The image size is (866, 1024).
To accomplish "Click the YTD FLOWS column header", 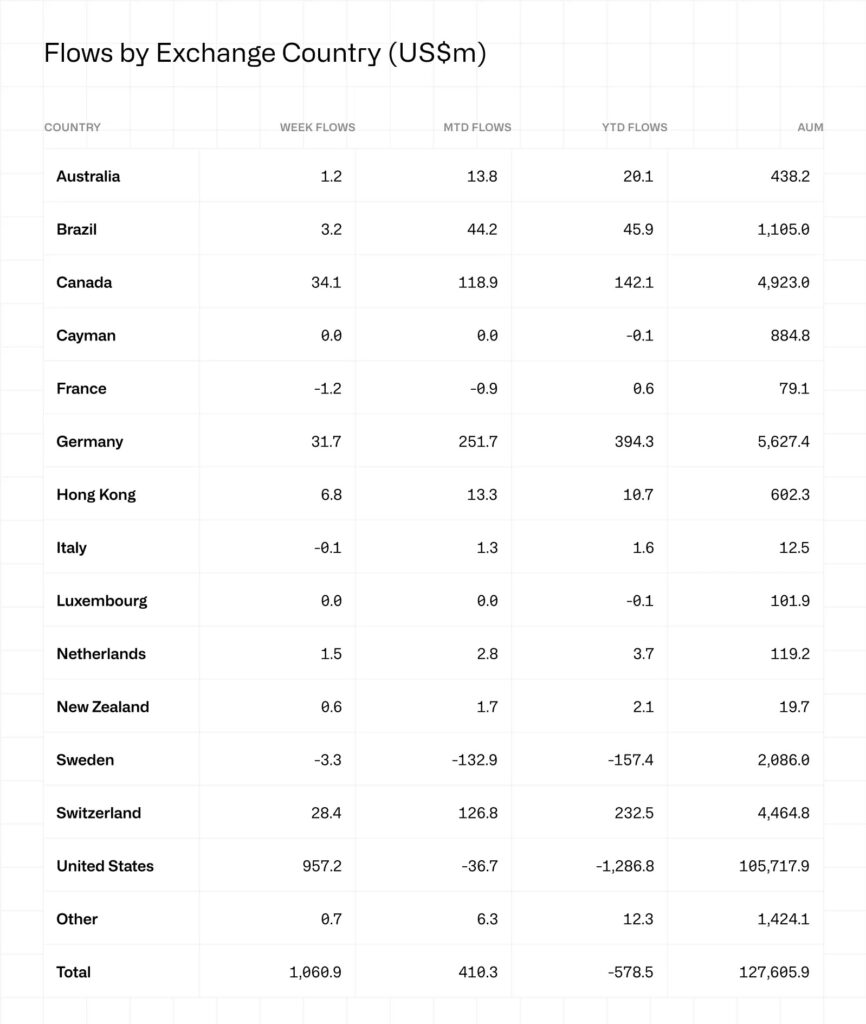I will pos(634,127).
